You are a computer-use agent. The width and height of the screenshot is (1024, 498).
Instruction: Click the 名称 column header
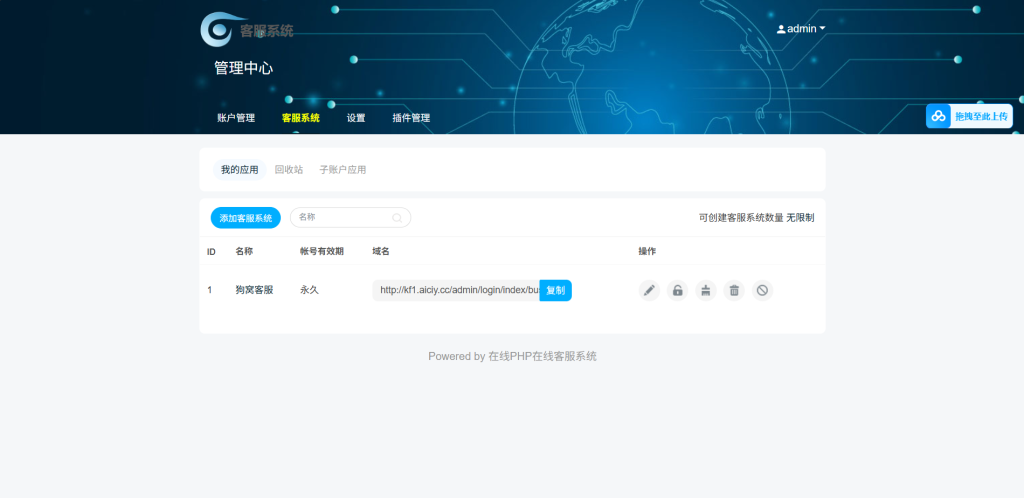click(x=244, y=251)
